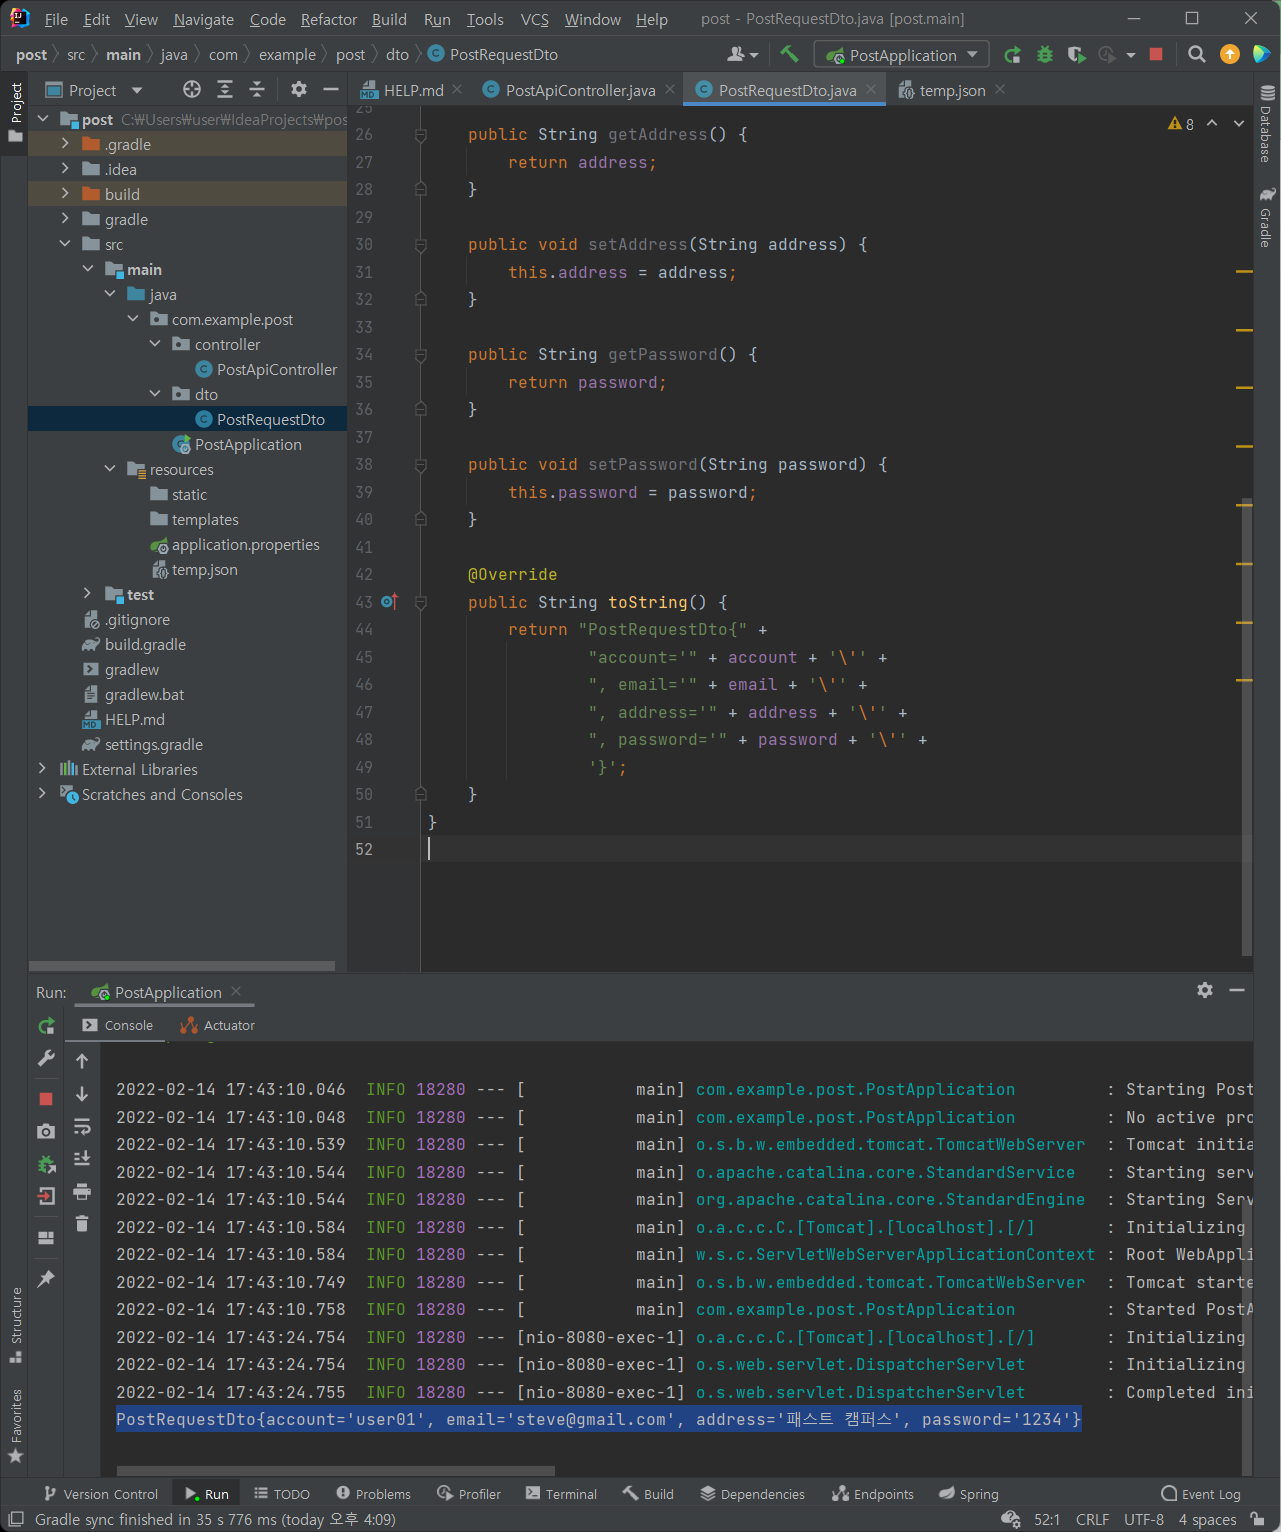
Task: Toggle tool window bars icon in status bar
Action: (16, 1519)
